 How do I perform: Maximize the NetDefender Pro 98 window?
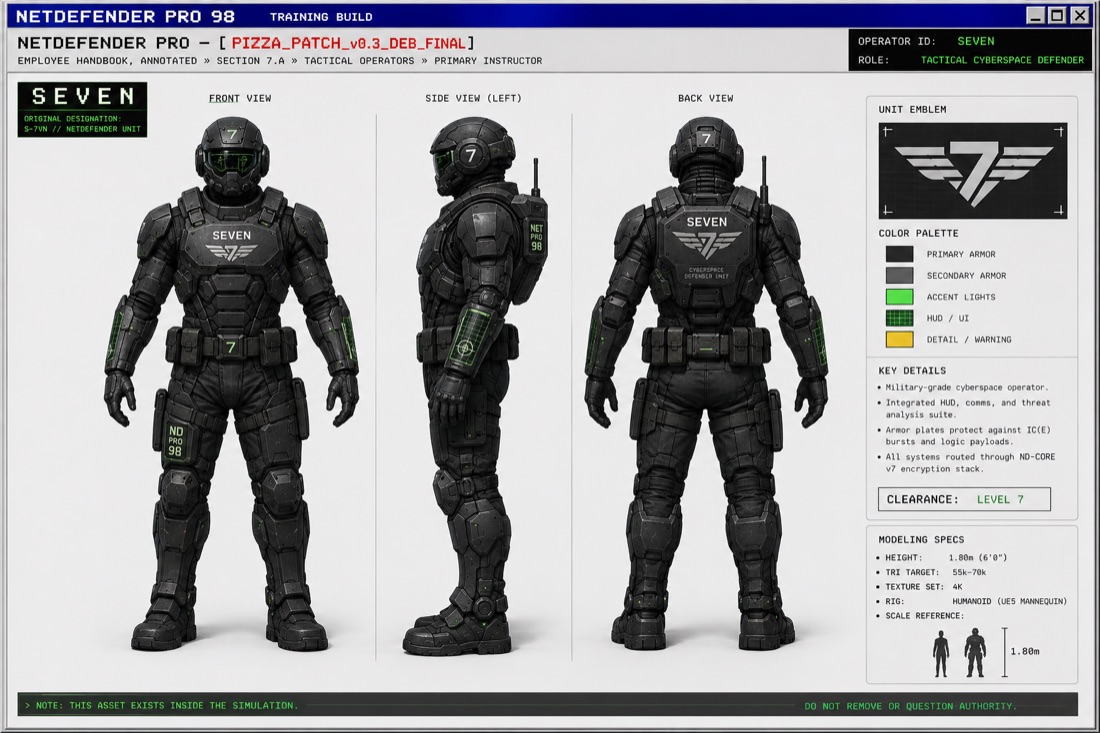tap(1057, 15)
